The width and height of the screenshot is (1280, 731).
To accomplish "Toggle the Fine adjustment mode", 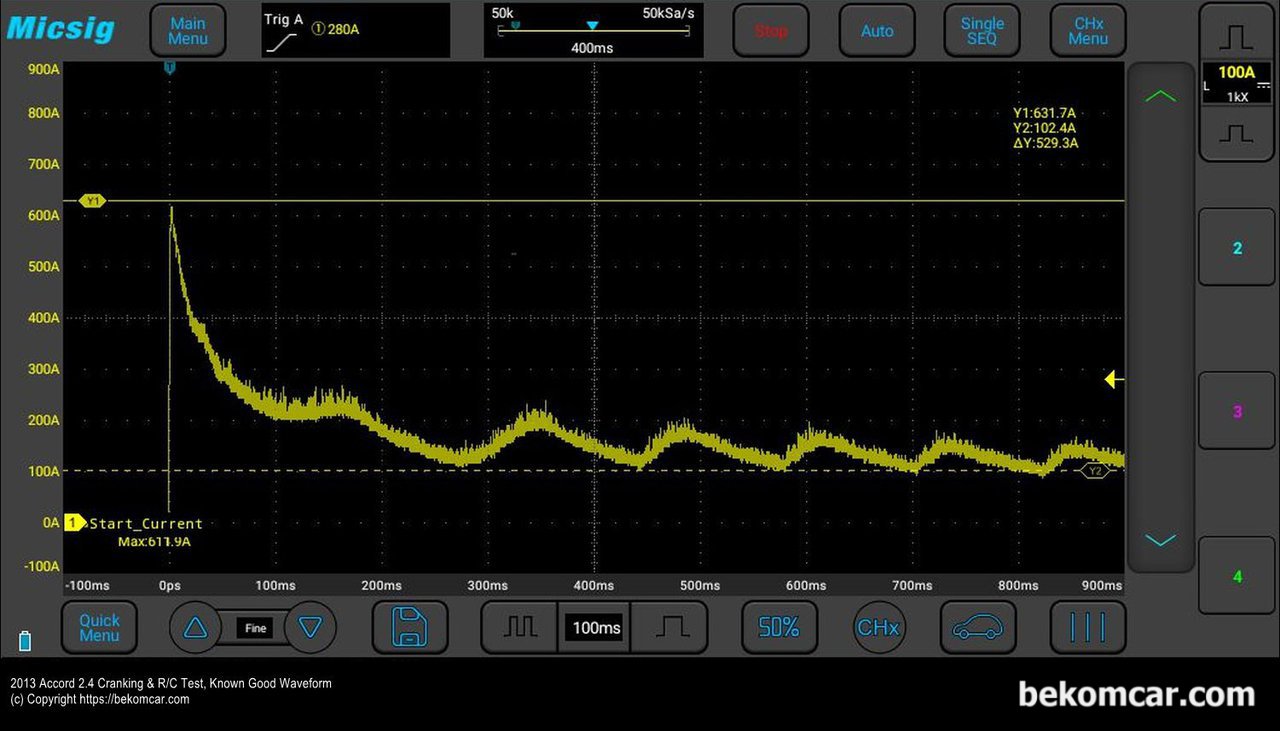I will click(x=255, y=628).
